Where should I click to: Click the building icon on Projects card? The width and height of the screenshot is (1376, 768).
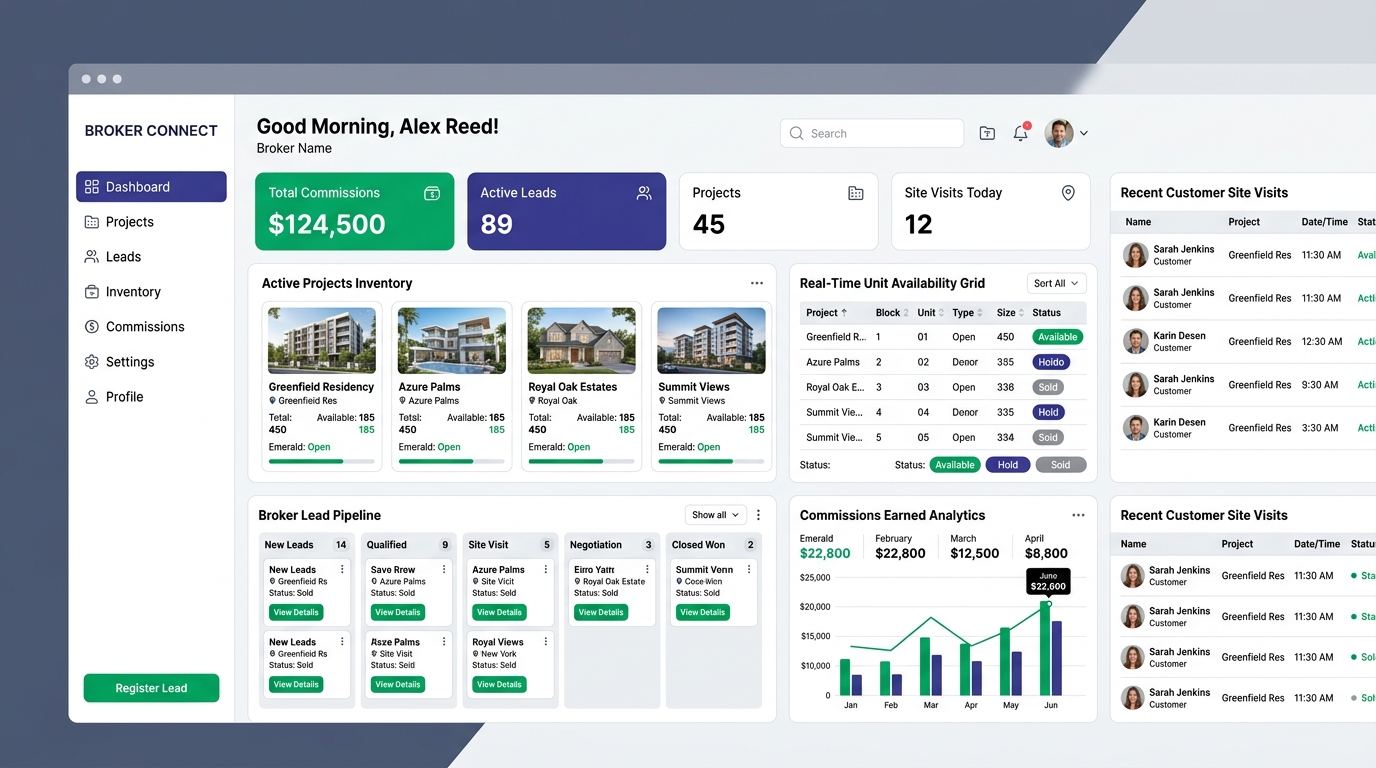pos(856,193)
